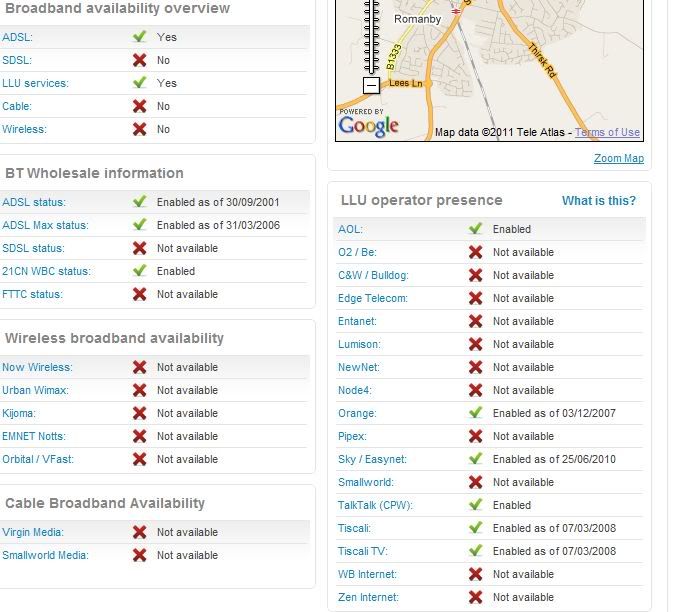Open the 'What is this?' help link

coord(598,201)
